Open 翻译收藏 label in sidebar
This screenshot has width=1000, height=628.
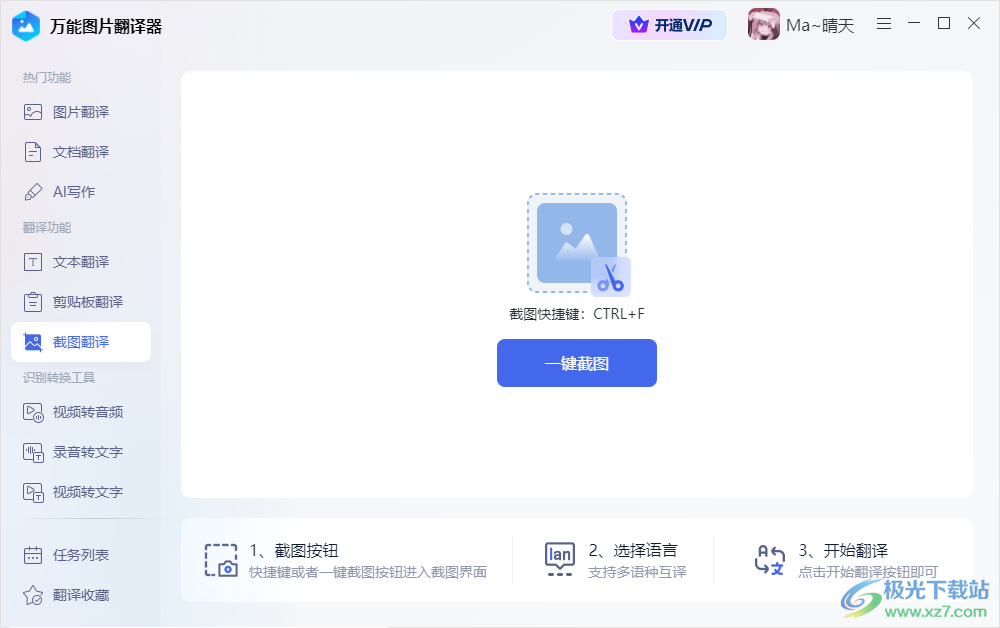pos(81,595)
